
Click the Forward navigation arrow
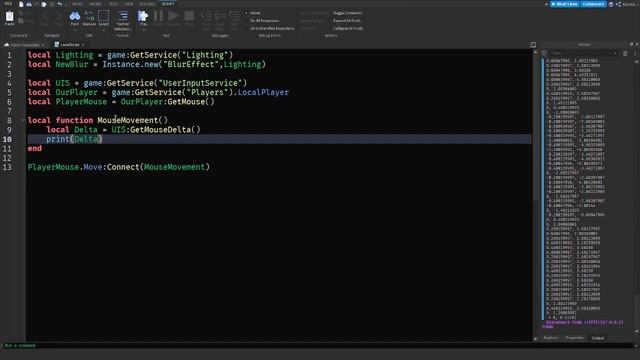[x=59, y=17]
